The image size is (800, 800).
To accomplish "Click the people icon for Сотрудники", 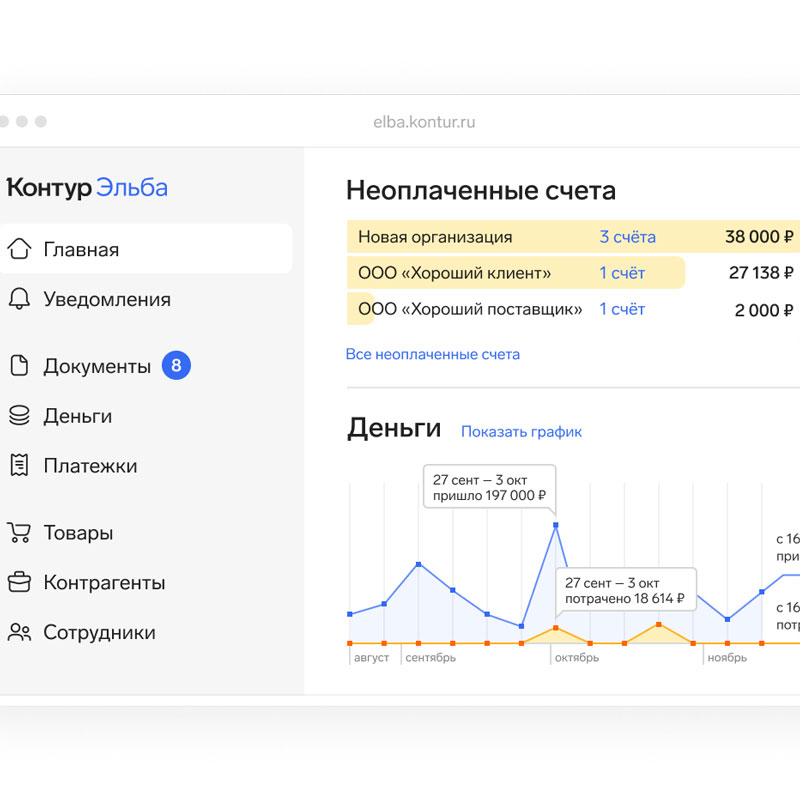I will pyautogui.click(x=19, y=633).
